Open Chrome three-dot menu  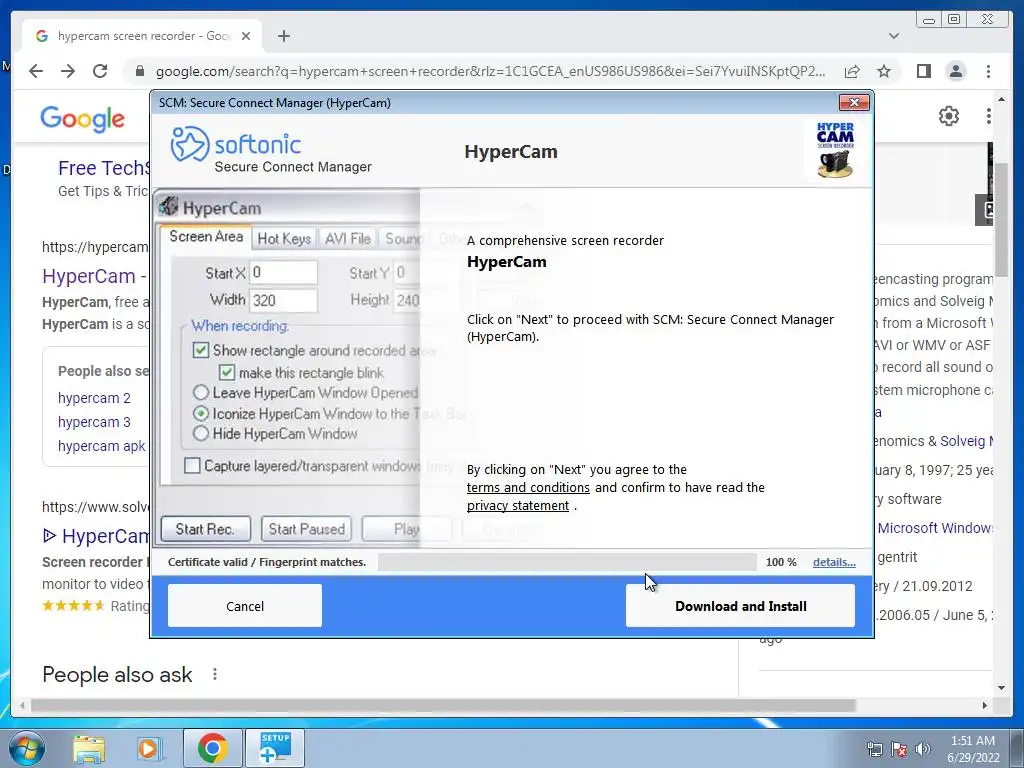(988, 71)
